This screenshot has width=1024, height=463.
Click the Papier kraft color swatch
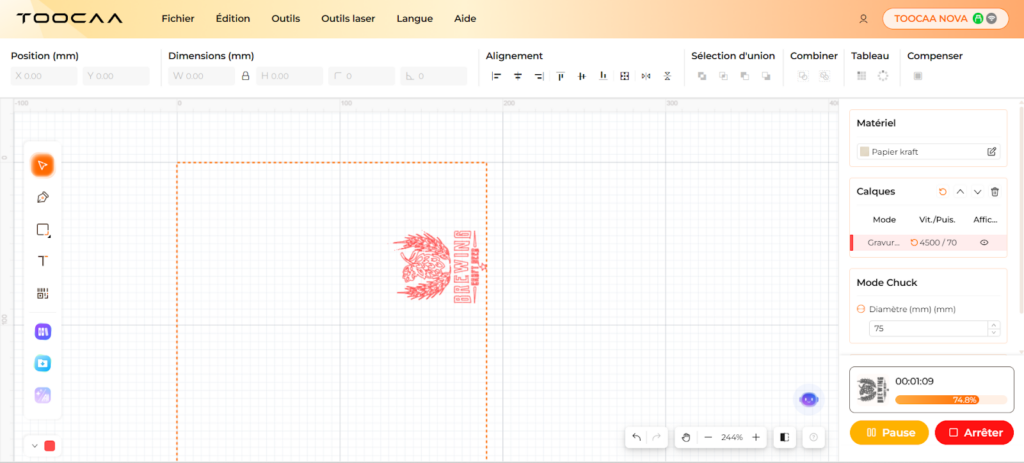865,152
